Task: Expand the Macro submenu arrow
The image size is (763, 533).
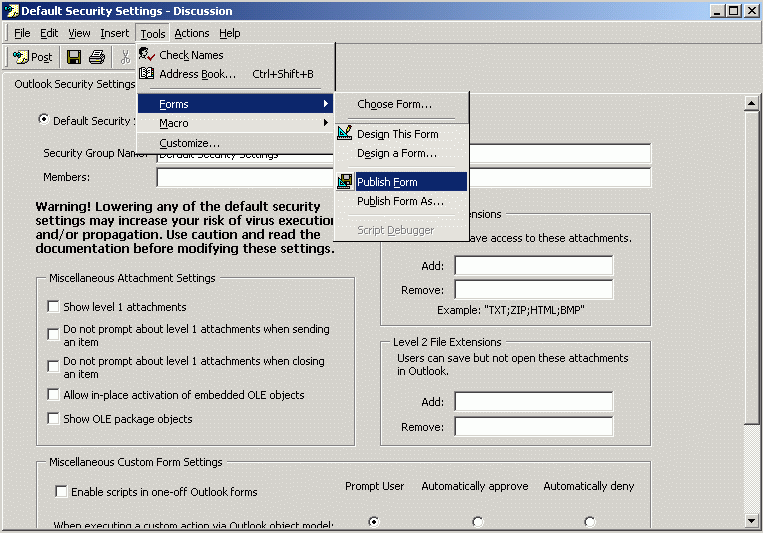Action: (326, 123)
